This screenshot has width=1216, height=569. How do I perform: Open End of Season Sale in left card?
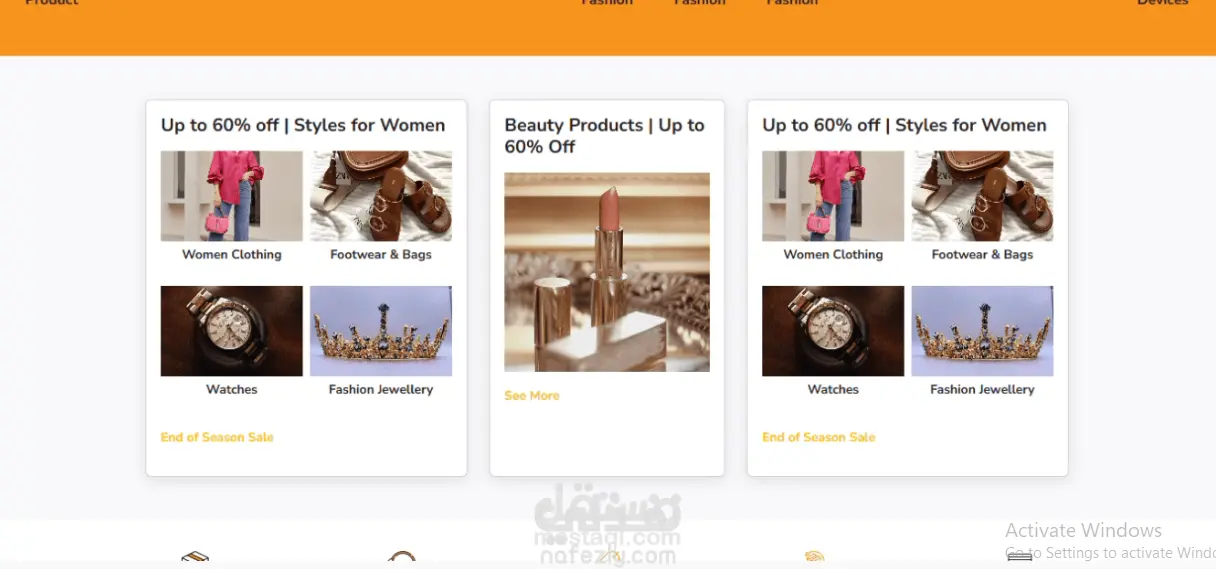point(217,437)
